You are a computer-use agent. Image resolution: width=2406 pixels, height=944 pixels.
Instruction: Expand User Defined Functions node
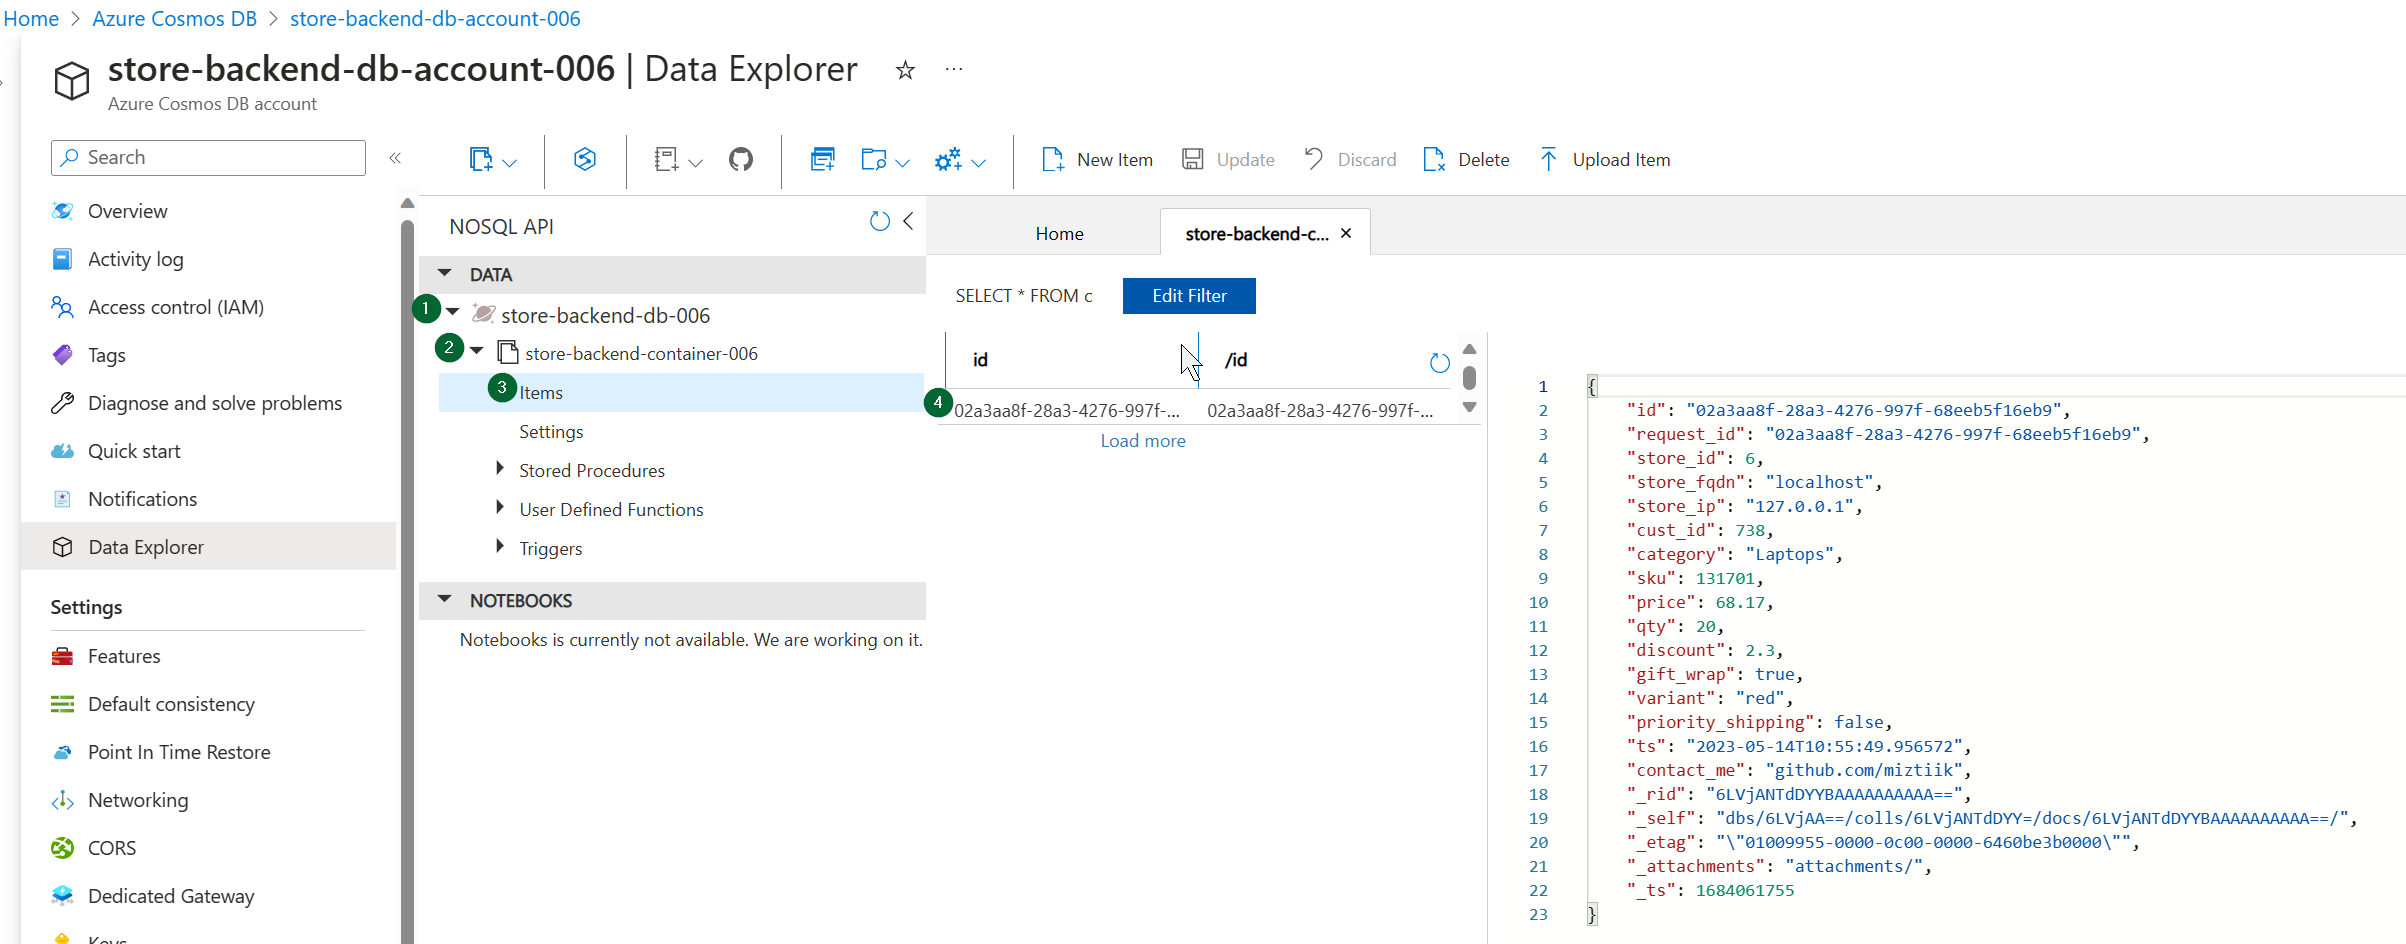(x=499, y=507)
